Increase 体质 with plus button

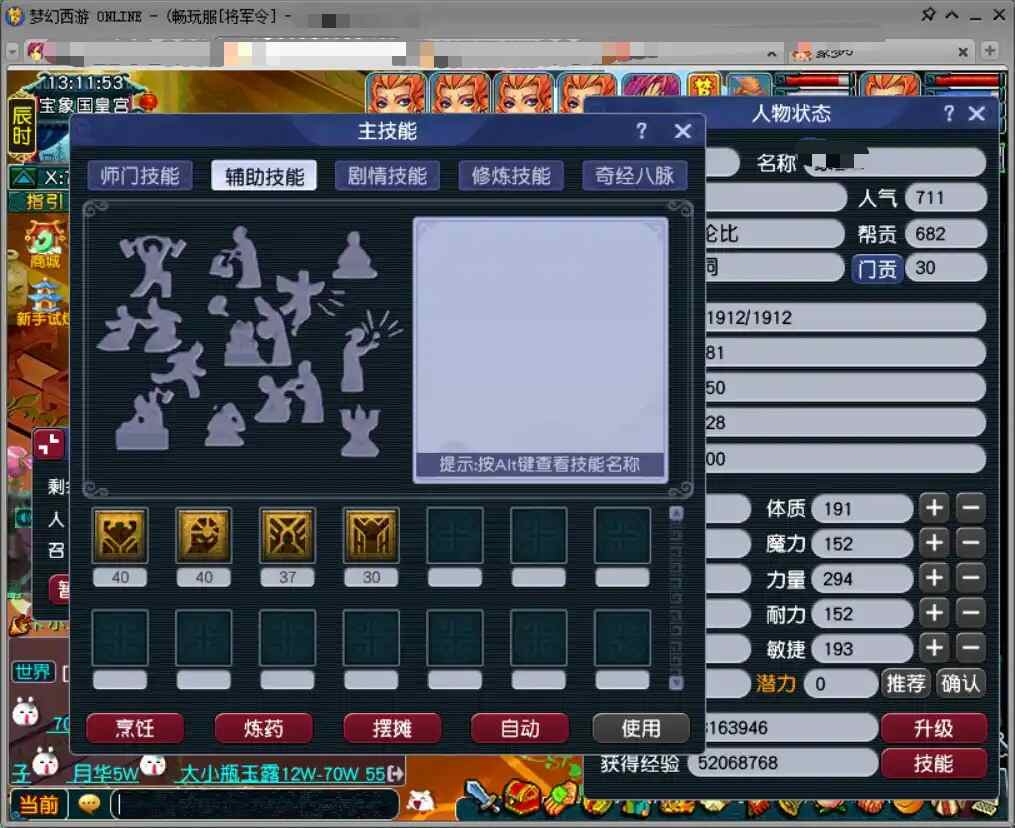[x=934, y=508]
